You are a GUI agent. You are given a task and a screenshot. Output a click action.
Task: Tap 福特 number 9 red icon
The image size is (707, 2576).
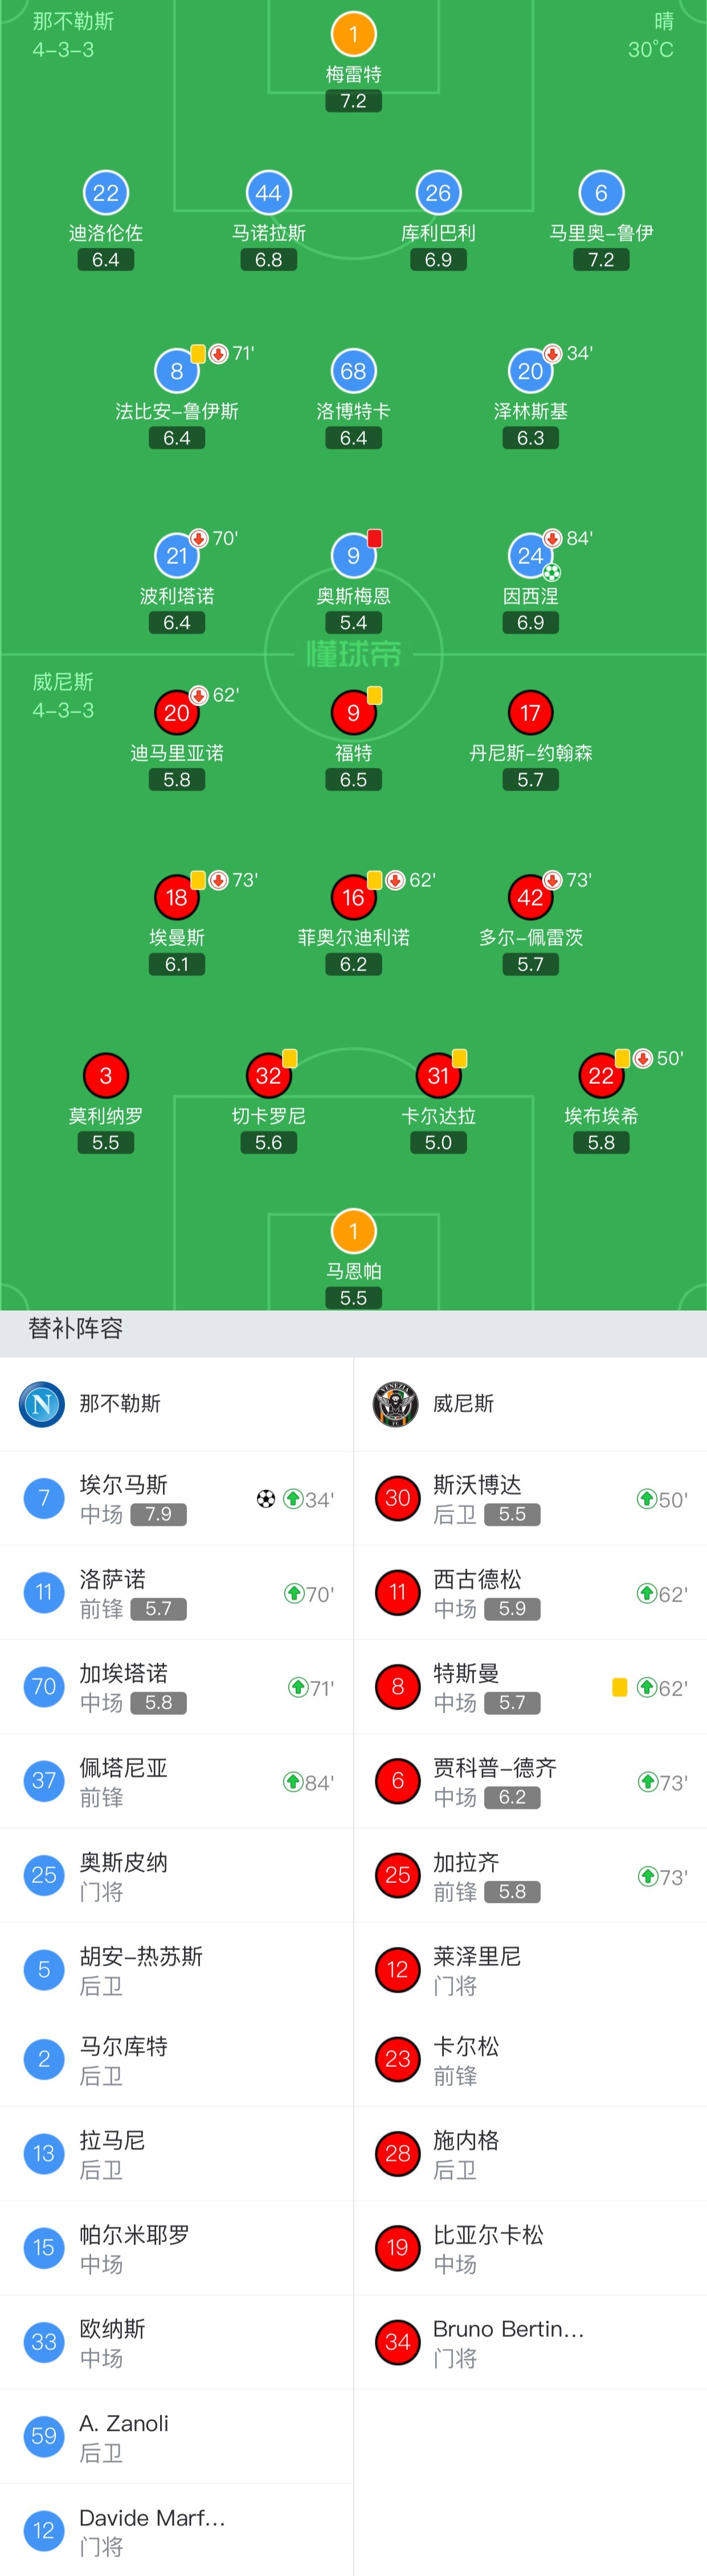coord(353,713)
